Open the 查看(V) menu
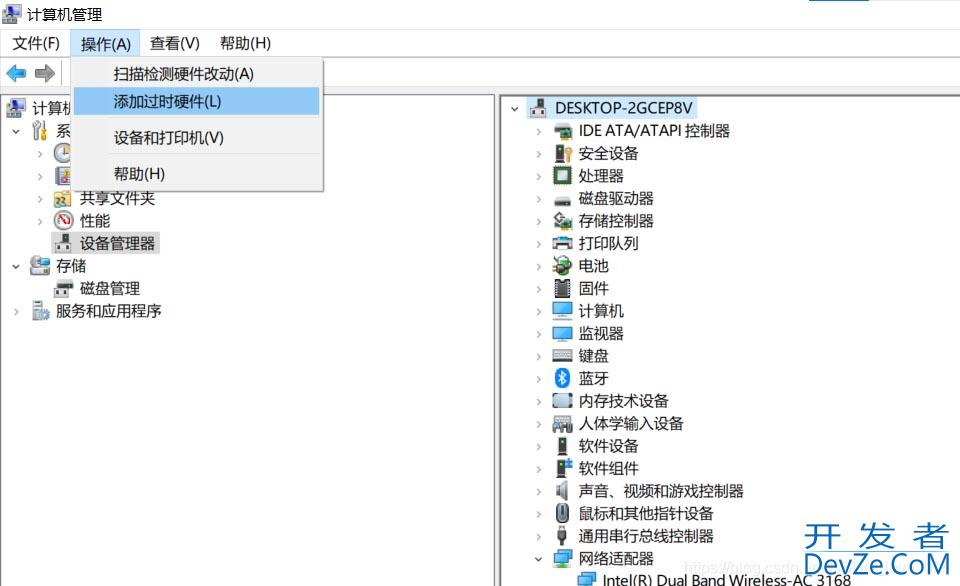Screen dimensions: 960x586 click(174, 43)
